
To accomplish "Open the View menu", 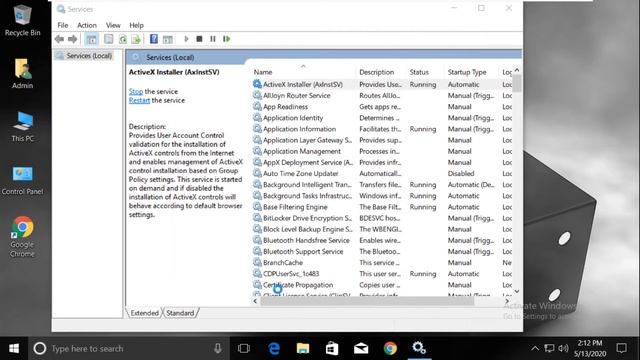I will [x=113, y=25].
